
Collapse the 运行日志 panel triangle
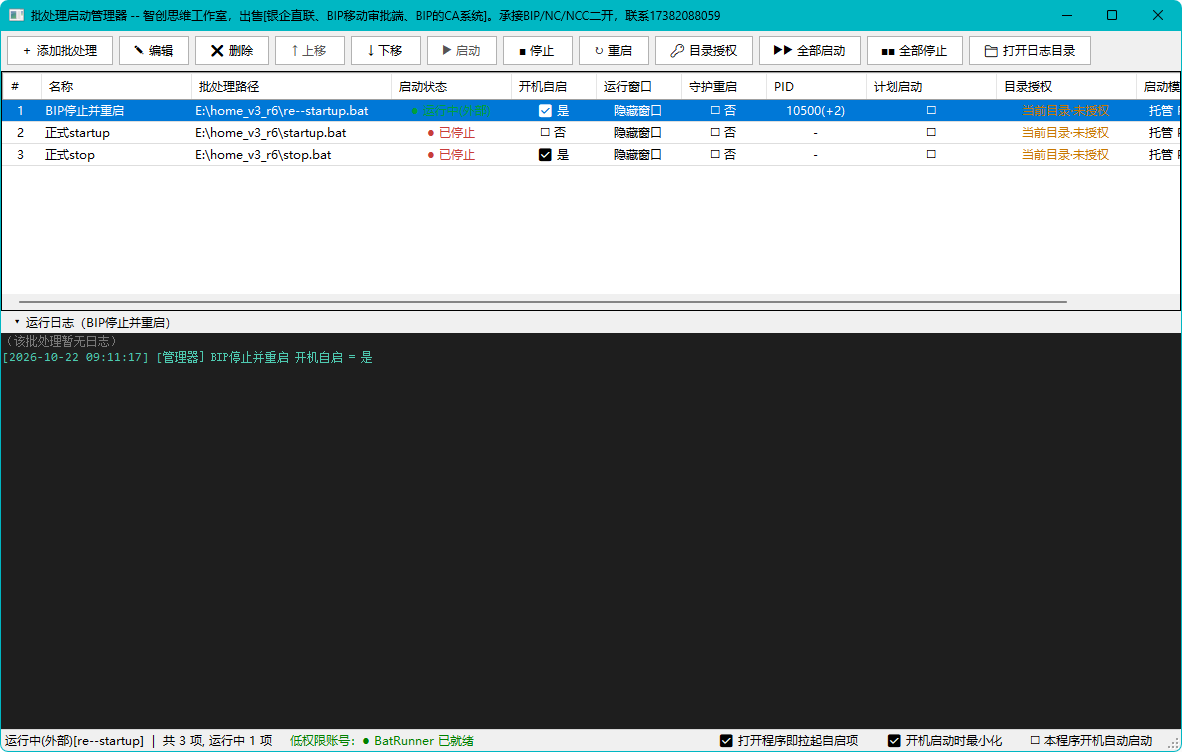pos(17,323)
